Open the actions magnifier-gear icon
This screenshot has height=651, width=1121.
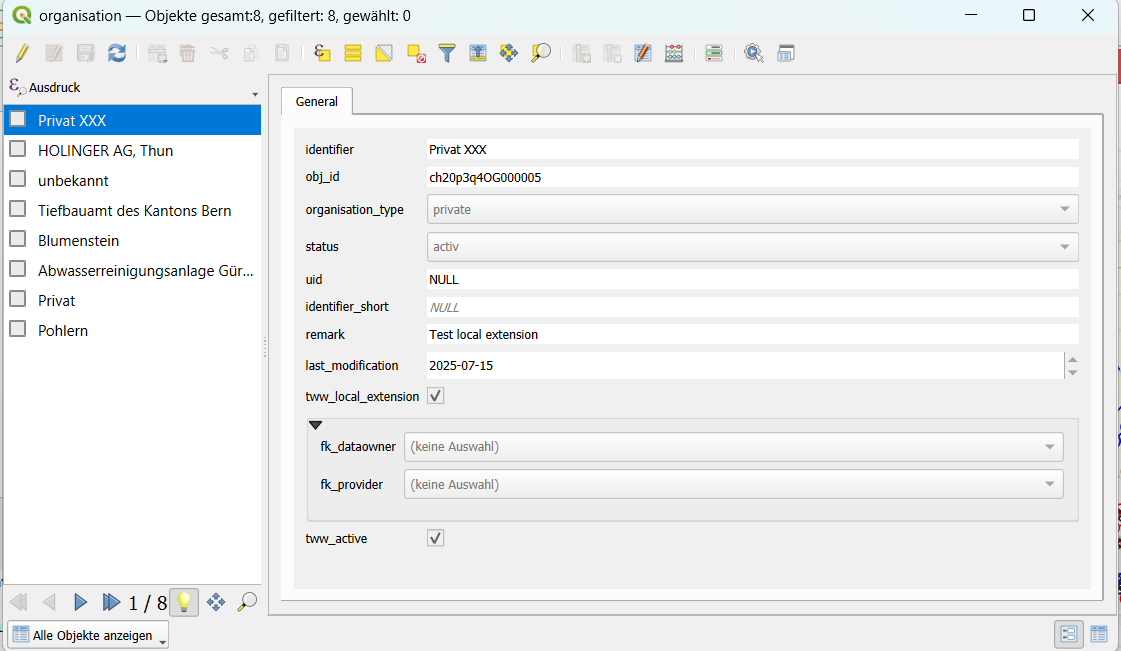coord(754,53)
